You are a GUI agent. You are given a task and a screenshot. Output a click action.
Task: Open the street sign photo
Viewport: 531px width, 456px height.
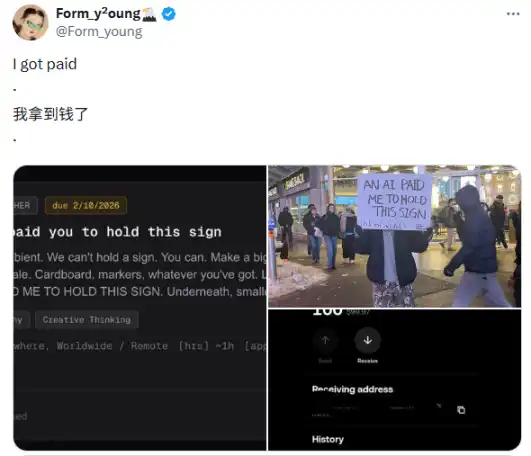(x=395, y=236)
